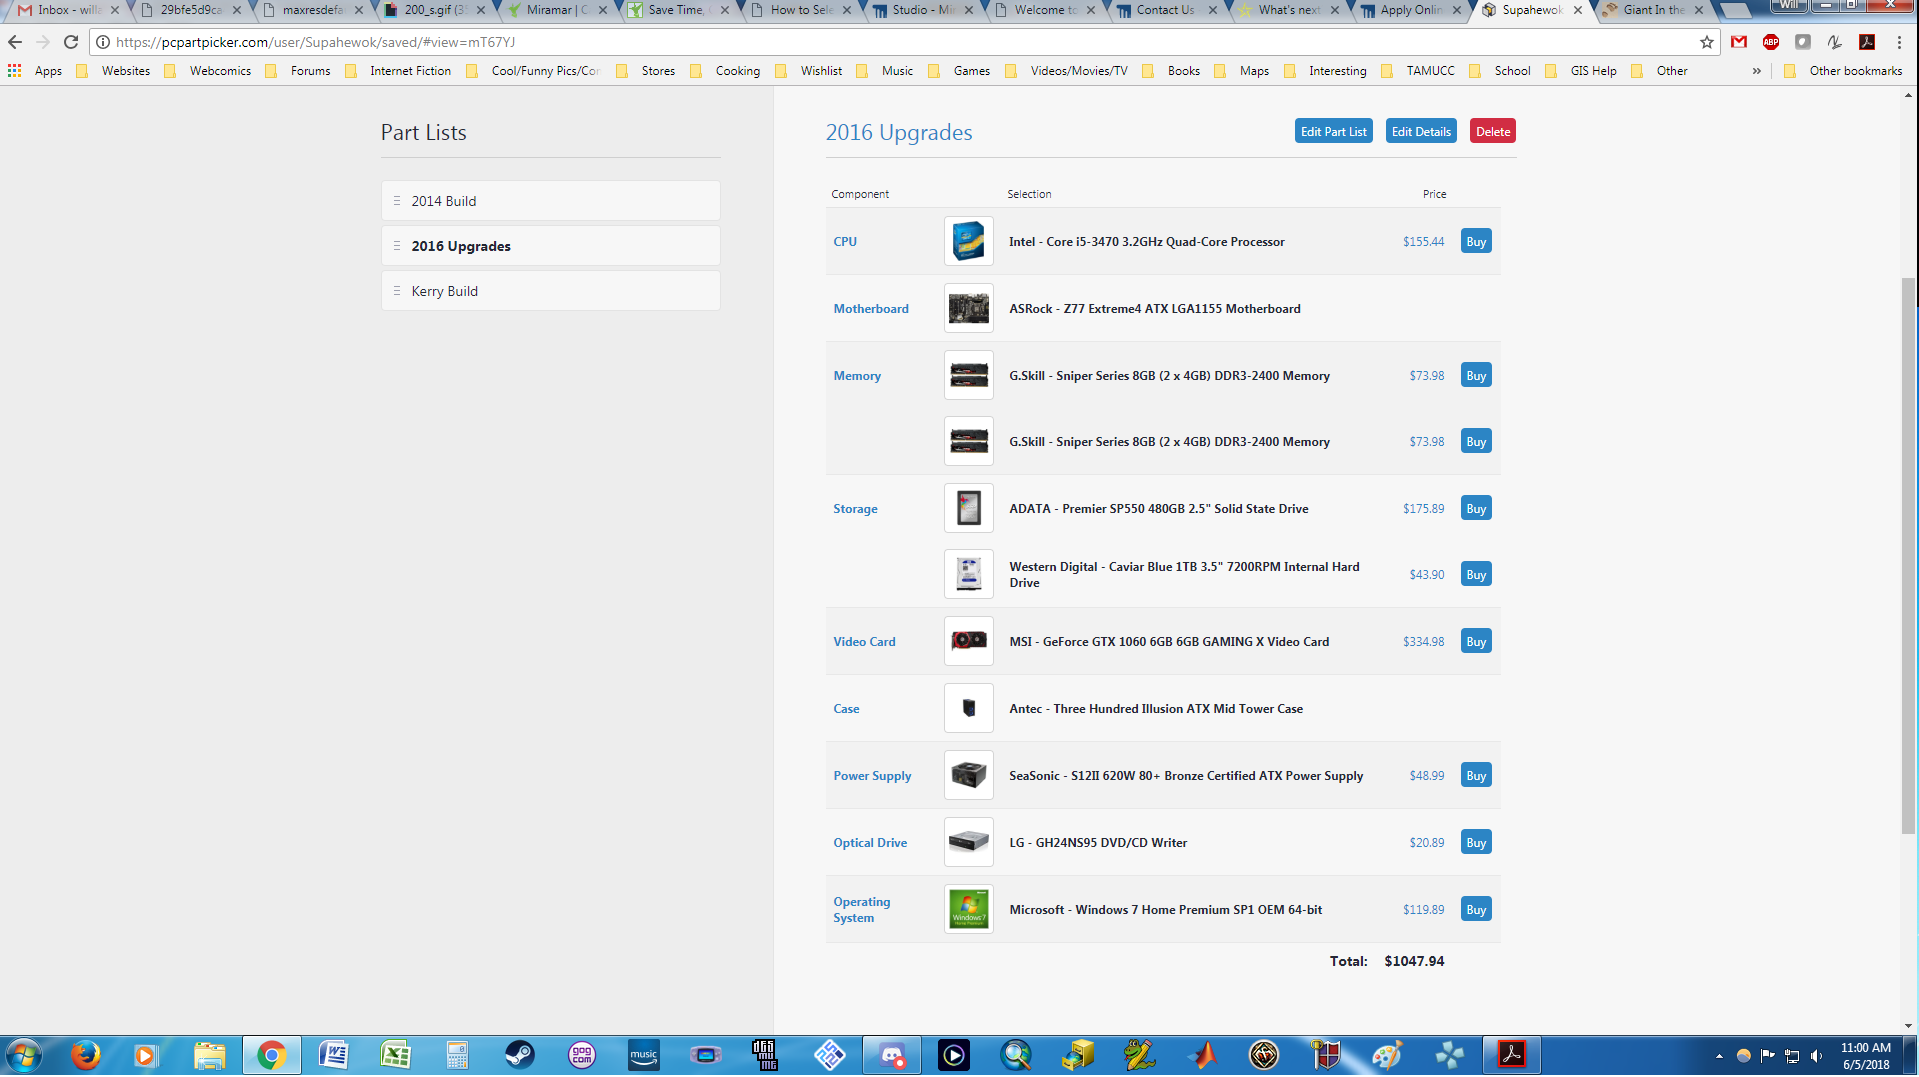Screen dimensions: 1919x1077
Task: Select the 2016 Upgrades part list
Action: 550,246
